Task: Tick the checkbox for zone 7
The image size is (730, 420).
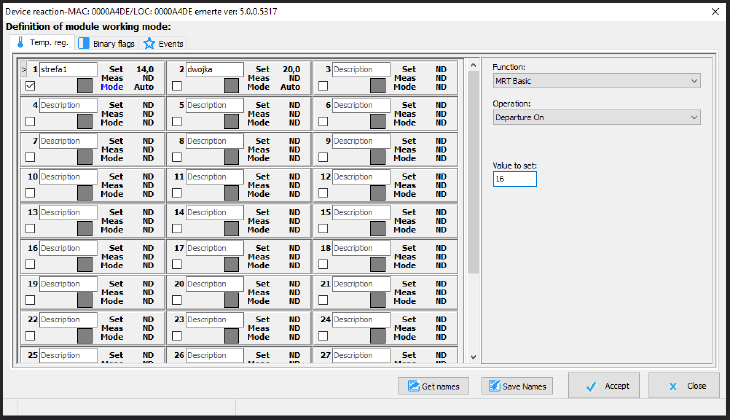Action: point(30,157)
